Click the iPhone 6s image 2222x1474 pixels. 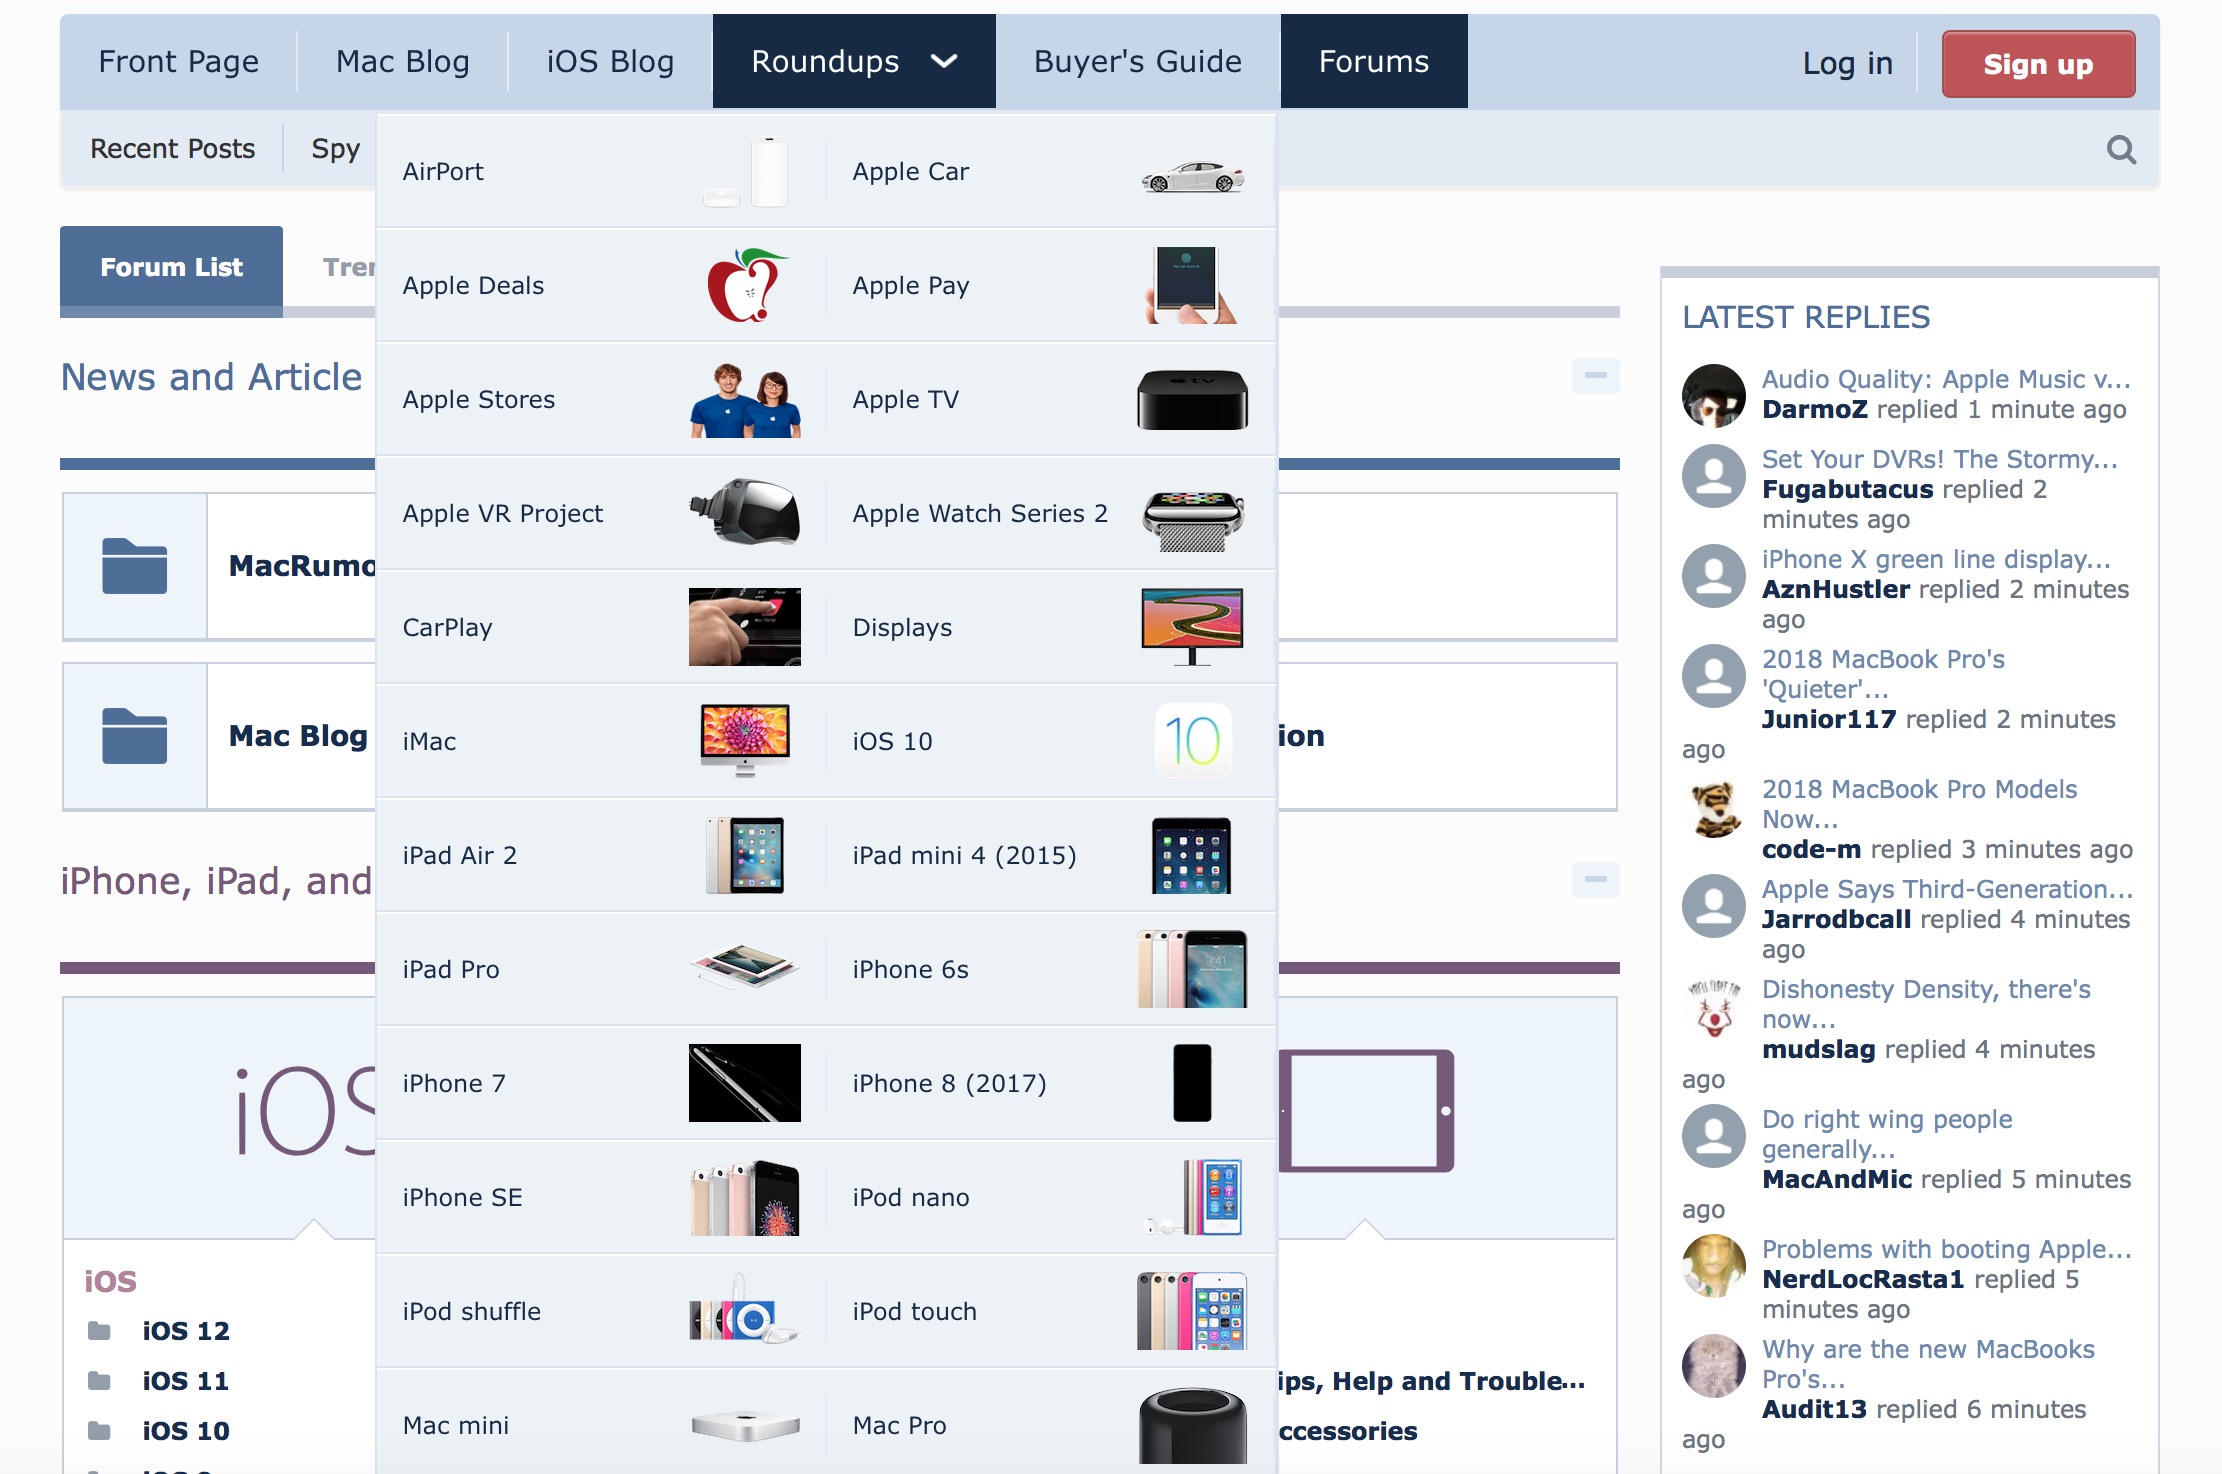(1192, 968)
